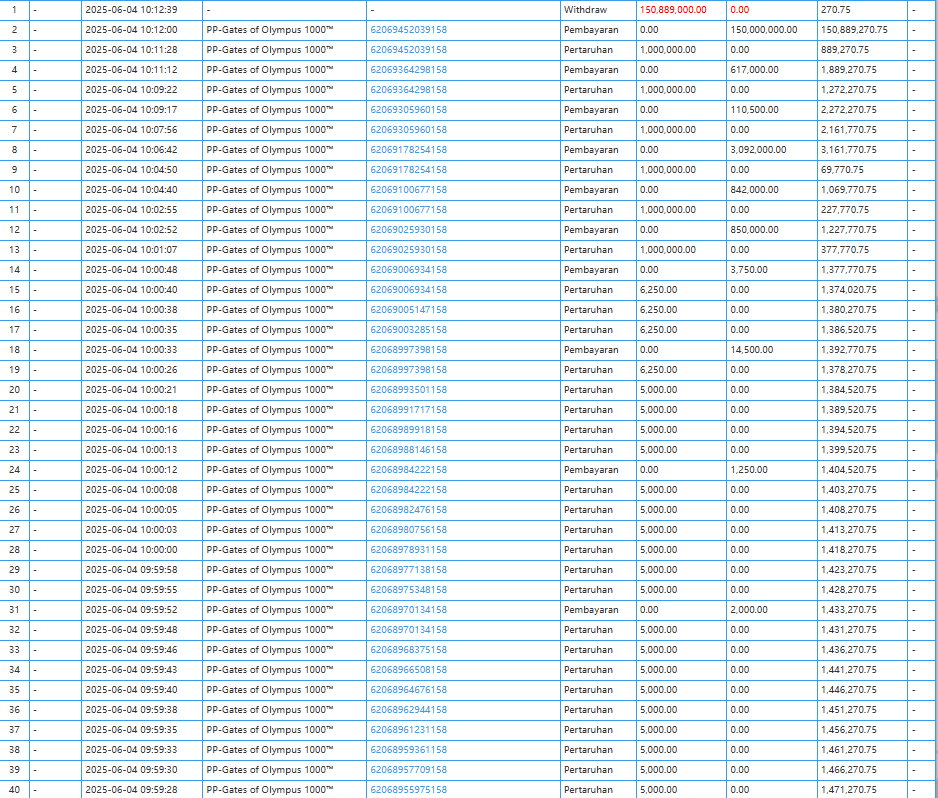Select timestamp 2025-06-04 10:12:39
Viewport: 938px width, 798px height.
[131, 10]
